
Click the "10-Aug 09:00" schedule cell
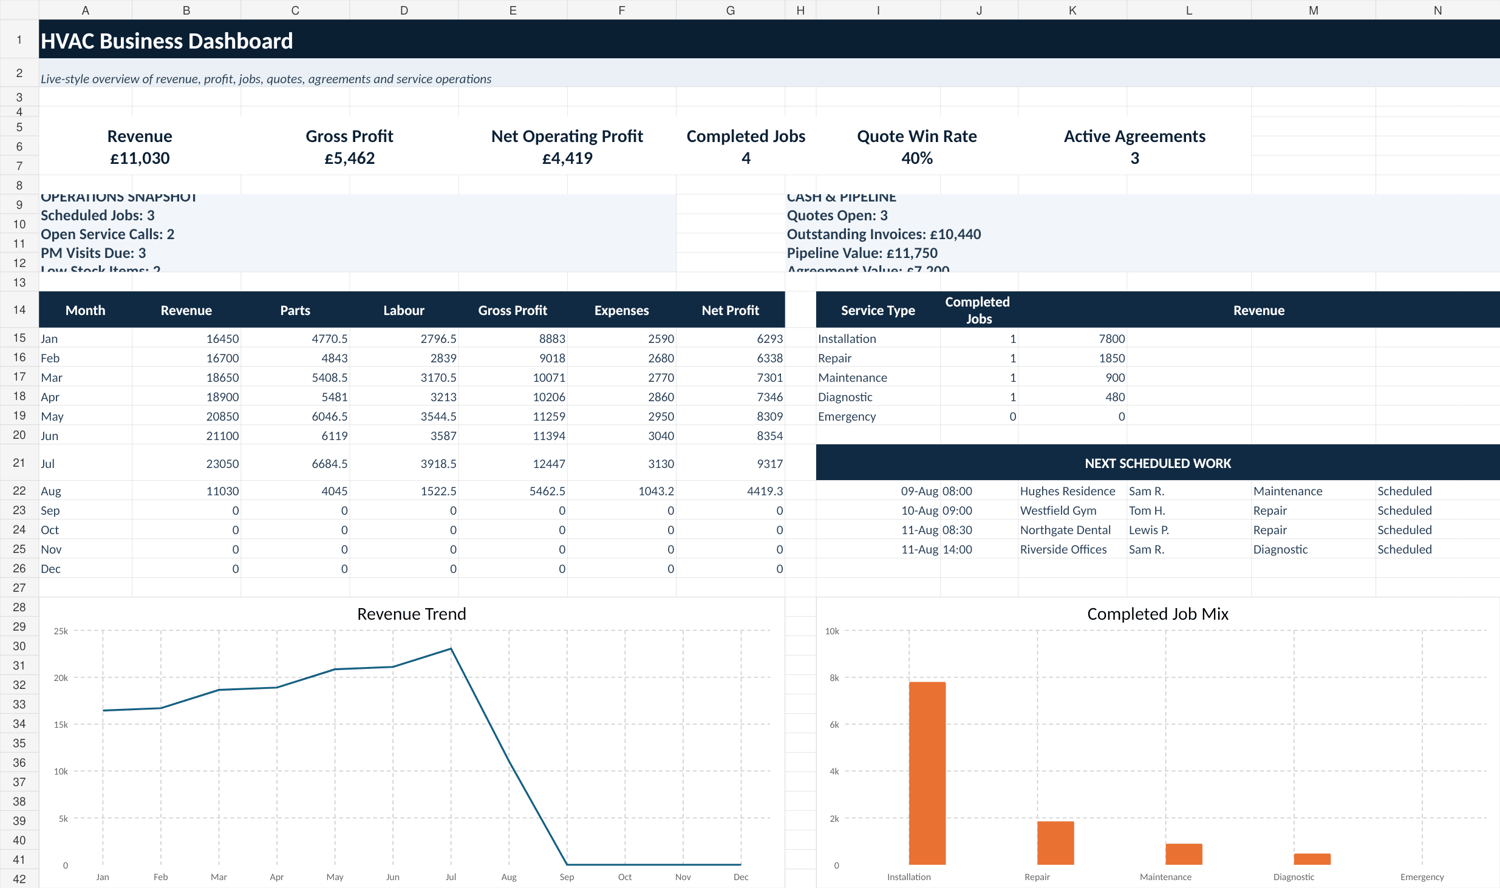[x=936, y=510]
